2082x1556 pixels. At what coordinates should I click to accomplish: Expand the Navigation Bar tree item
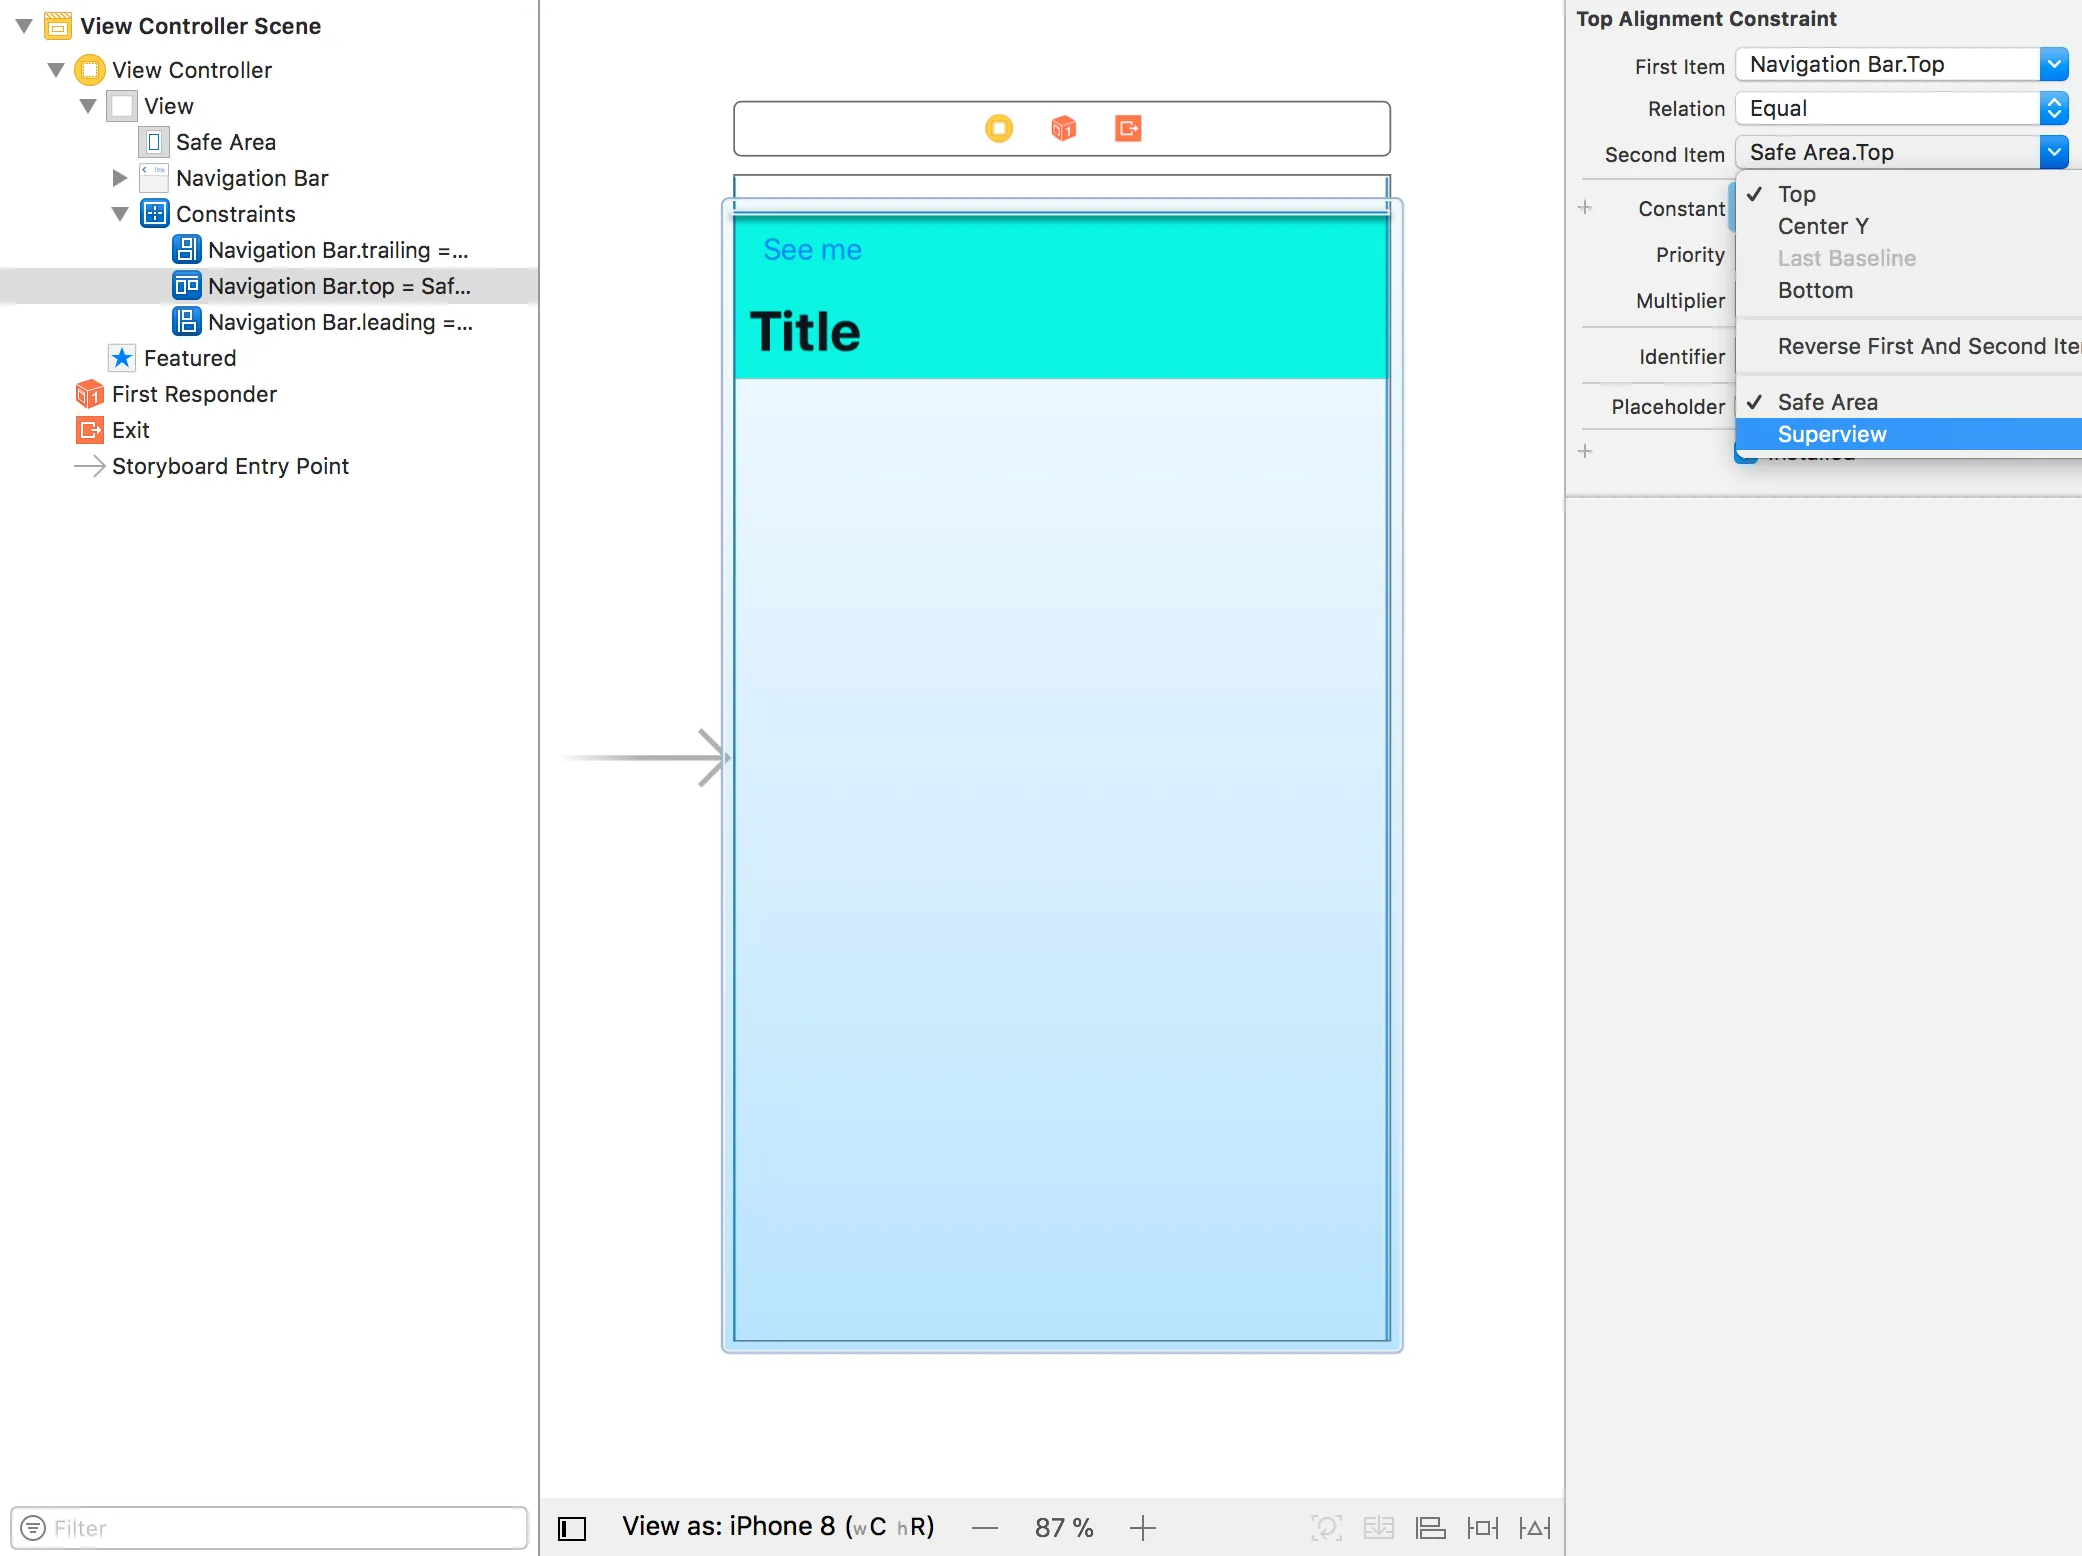(x=120, y=178)
